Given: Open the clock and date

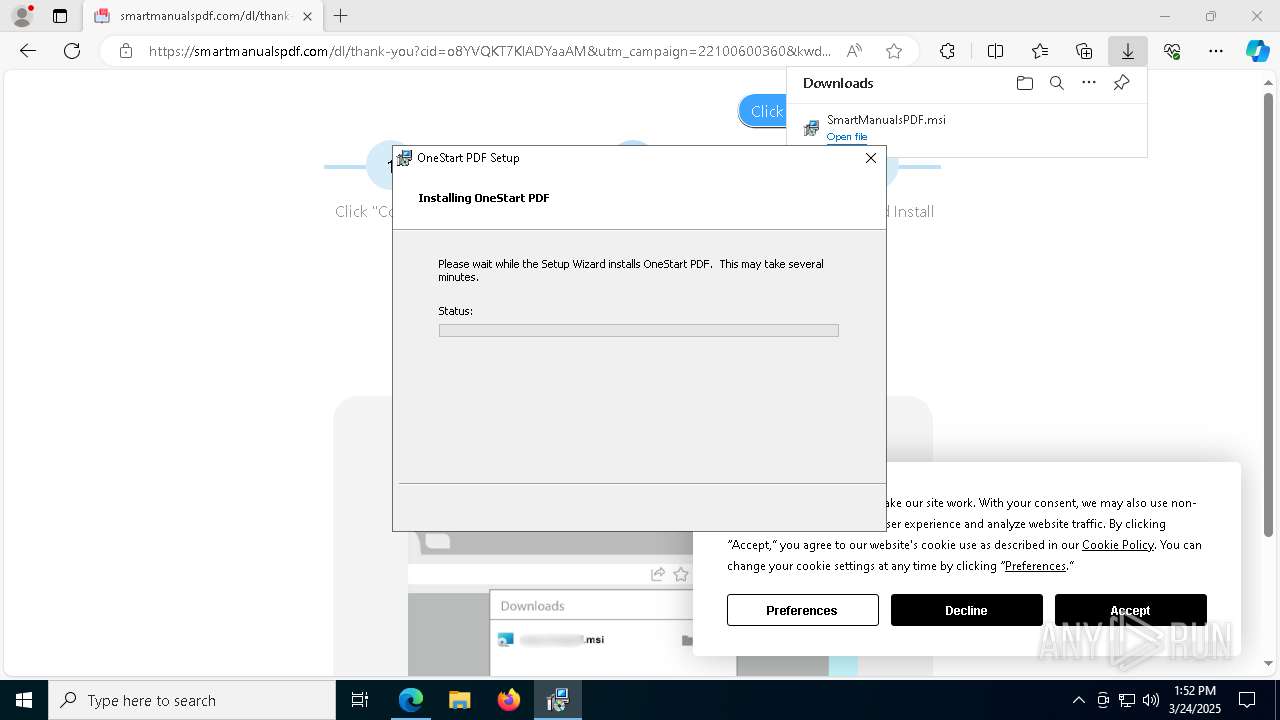Looking at the screenshot, I should [x=1194, y=700].
